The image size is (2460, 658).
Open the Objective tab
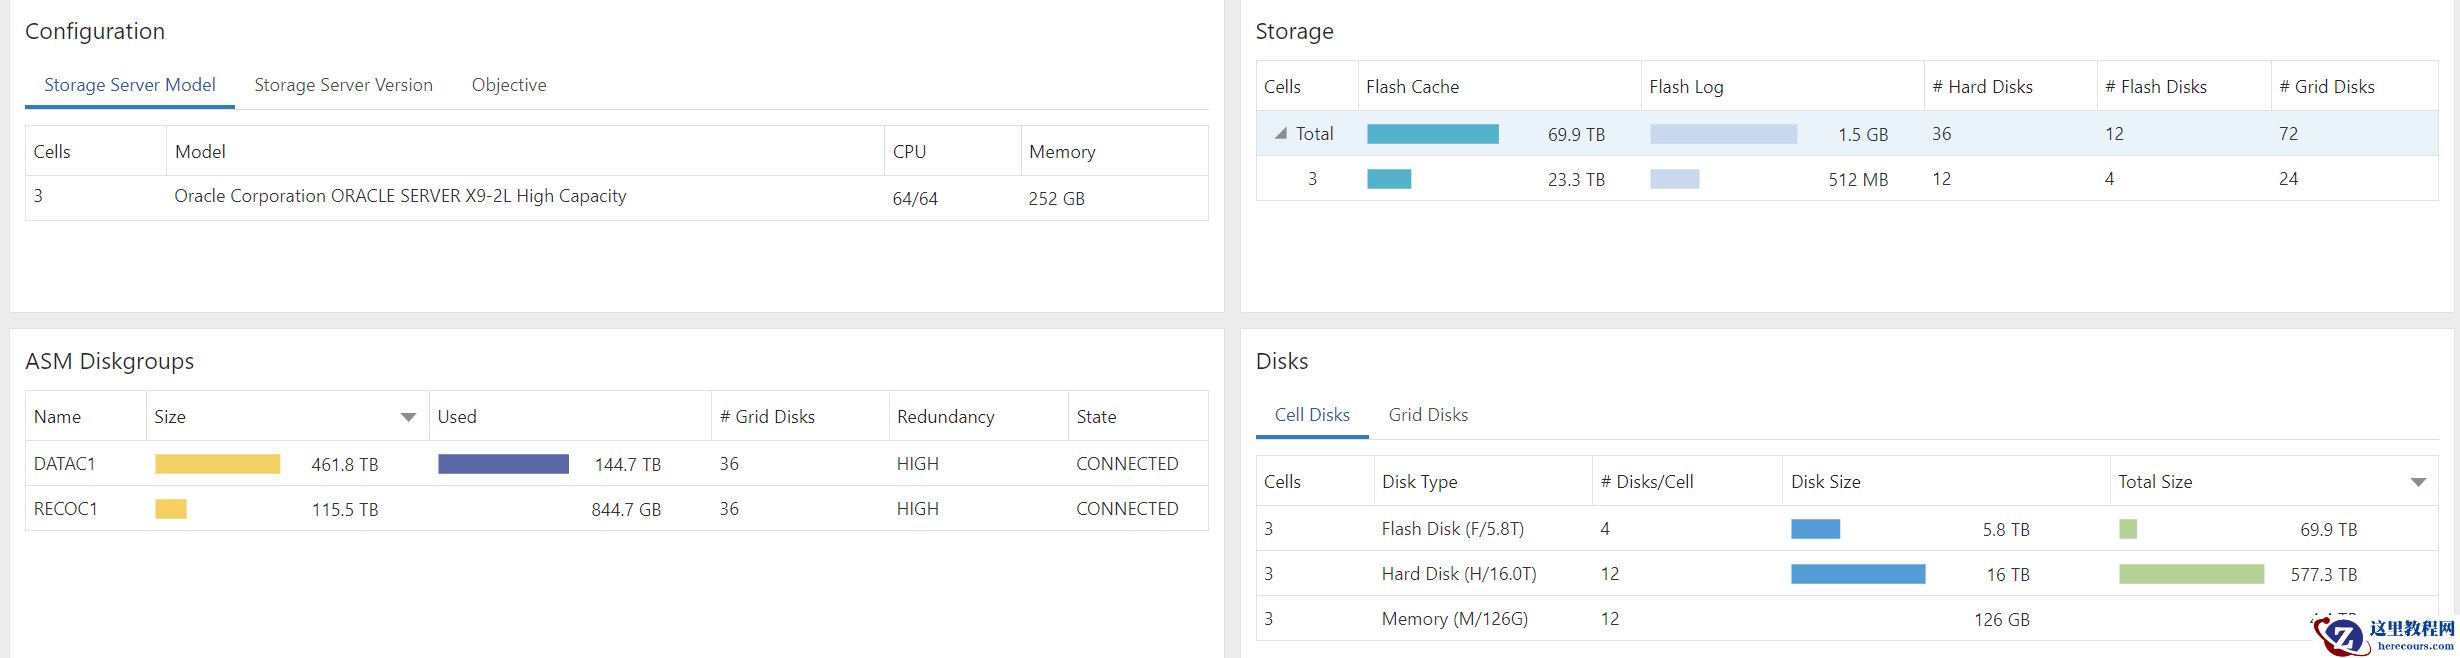509,85
